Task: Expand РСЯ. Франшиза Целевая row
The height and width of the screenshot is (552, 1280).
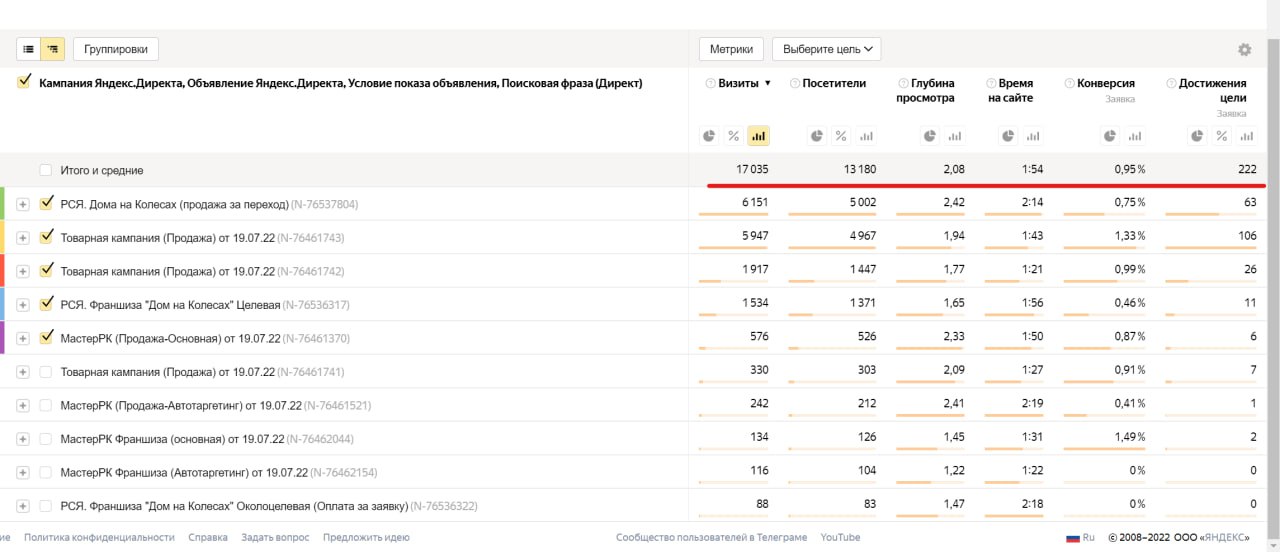Action: point(23,305)
